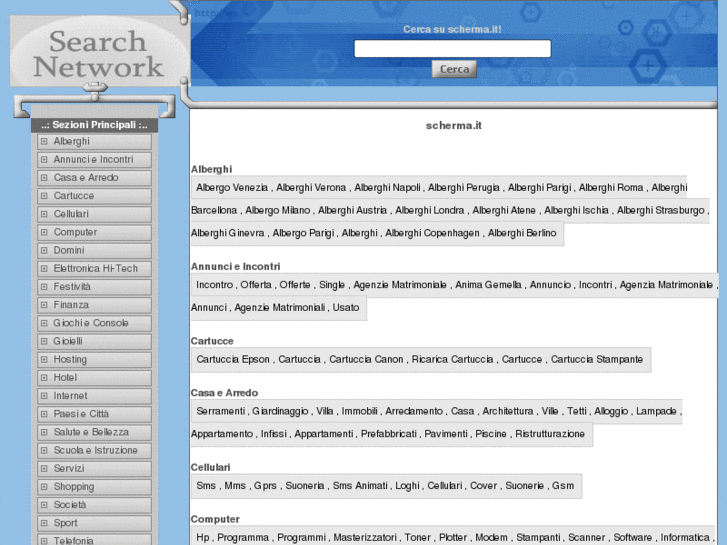Follow the Giardinaggio link
Viewport: 727px width, 545px height.
pos(280,411)
